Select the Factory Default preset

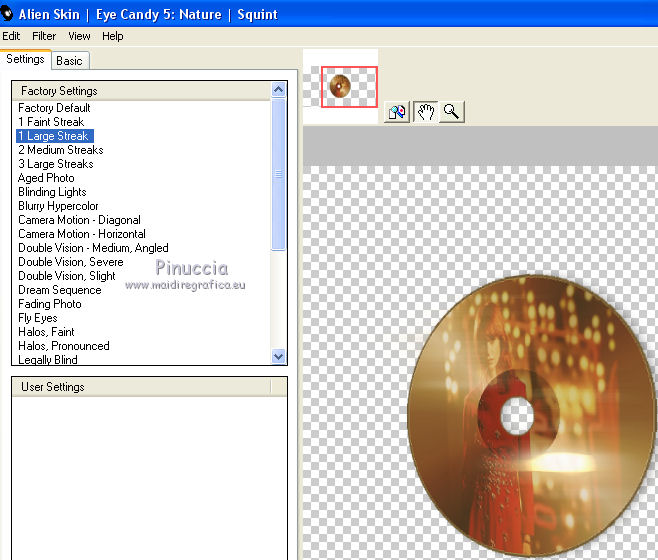(54, 108)
